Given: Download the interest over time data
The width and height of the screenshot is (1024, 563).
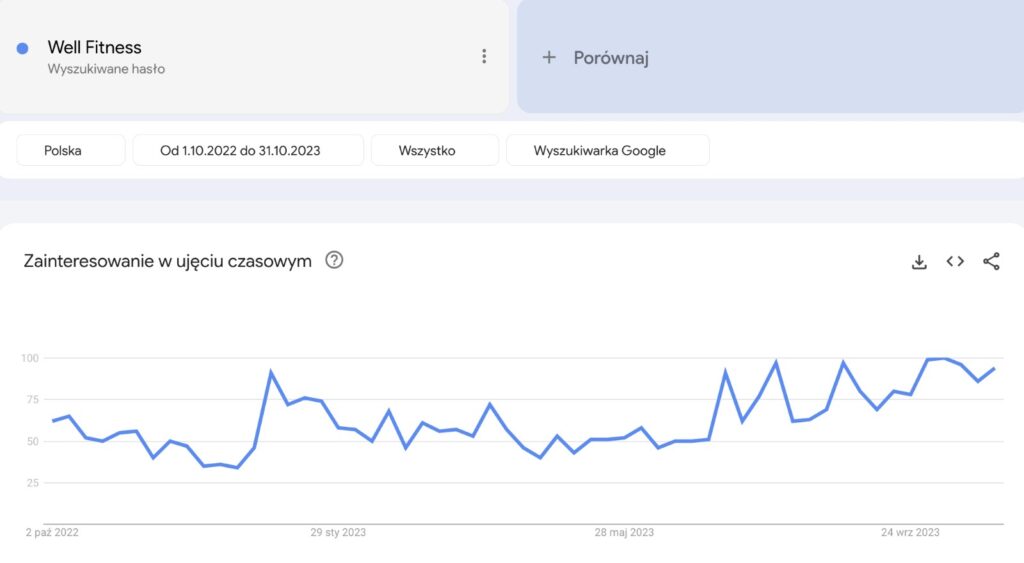Looking at the screenshot, I should pyautogui.click(x=919, y=262).
